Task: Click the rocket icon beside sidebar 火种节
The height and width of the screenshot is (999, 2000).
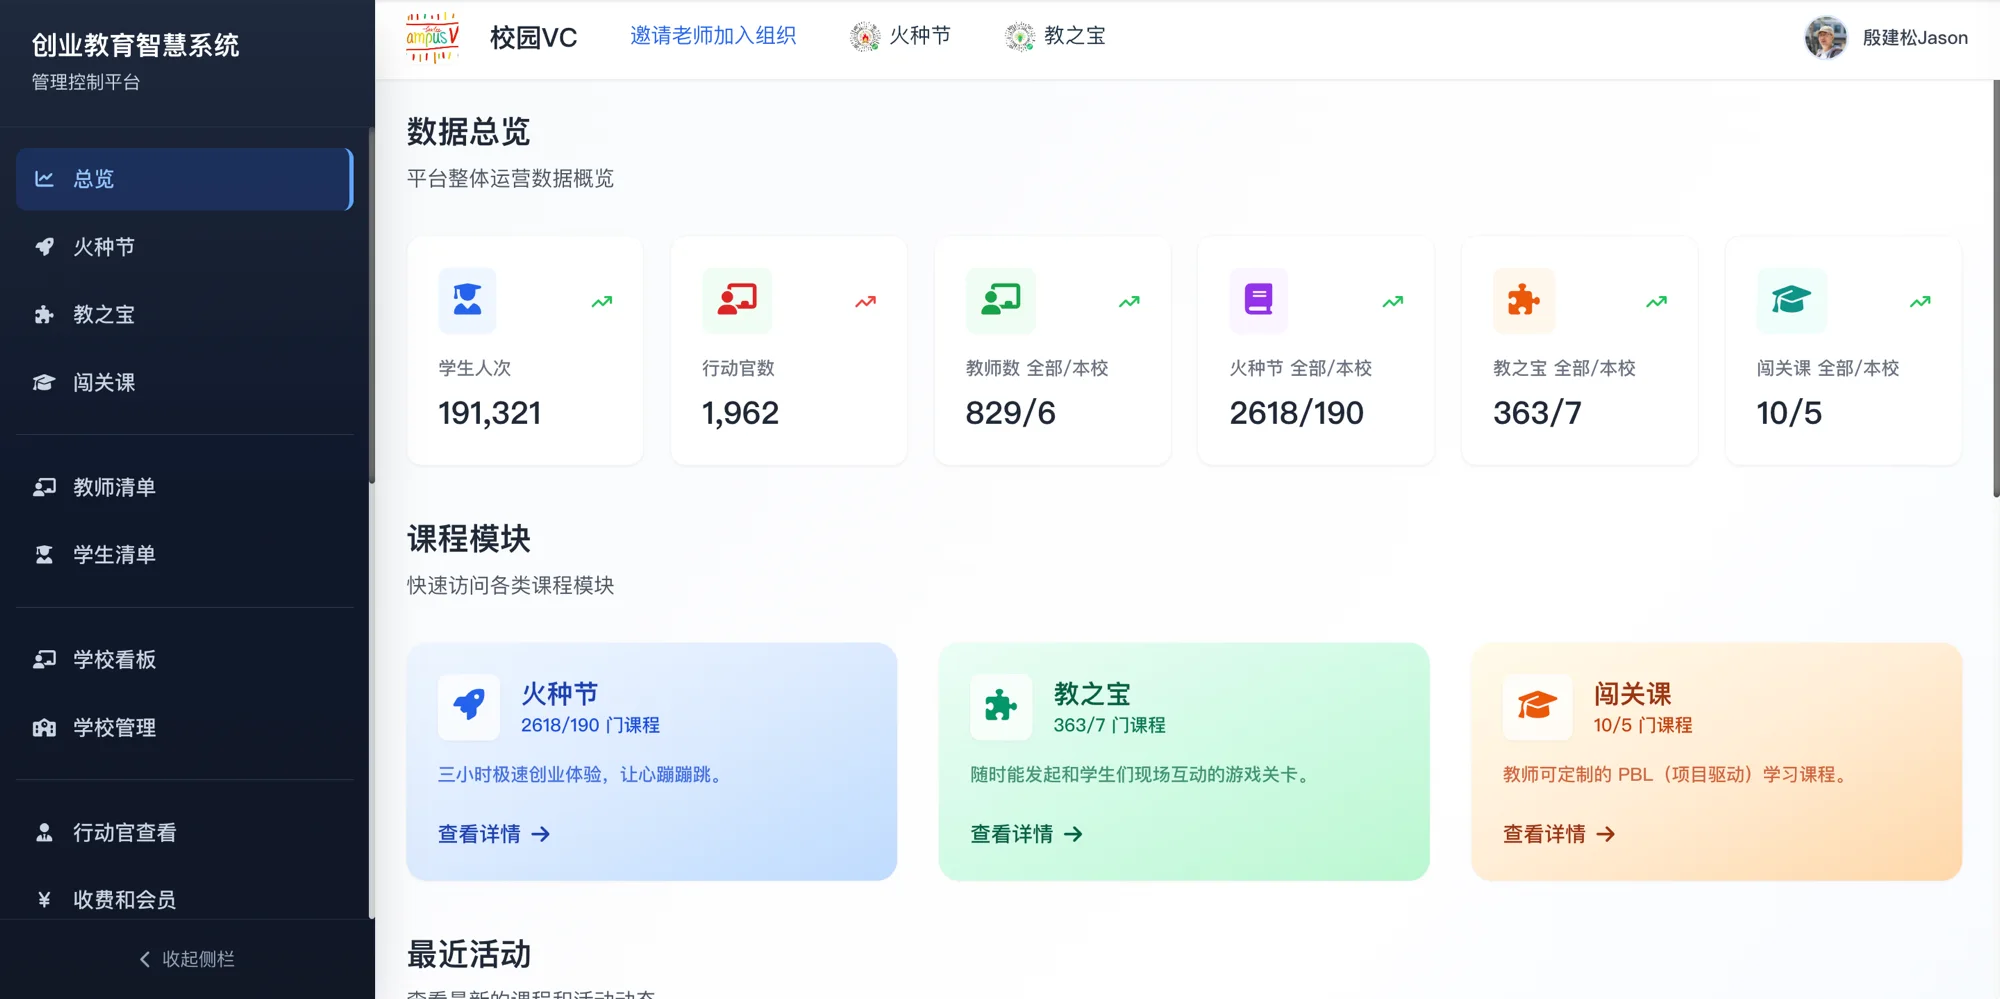Action: coord(44,247)
